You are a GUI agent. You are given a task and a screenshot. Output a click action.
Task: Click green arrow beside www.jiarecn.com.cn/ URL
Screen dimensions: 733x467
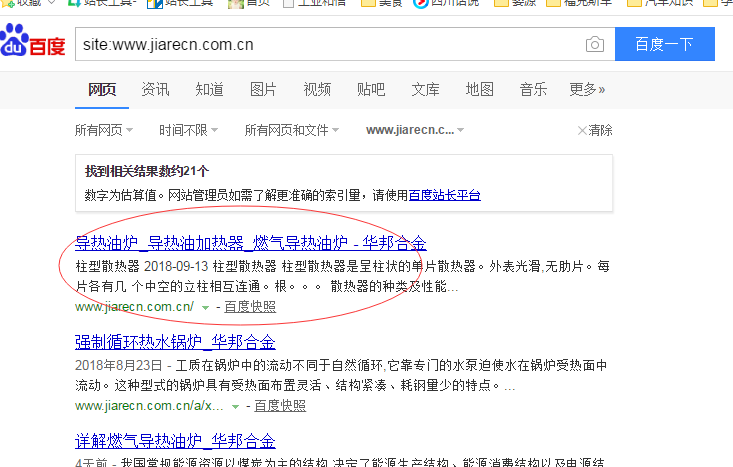[205, 307]
